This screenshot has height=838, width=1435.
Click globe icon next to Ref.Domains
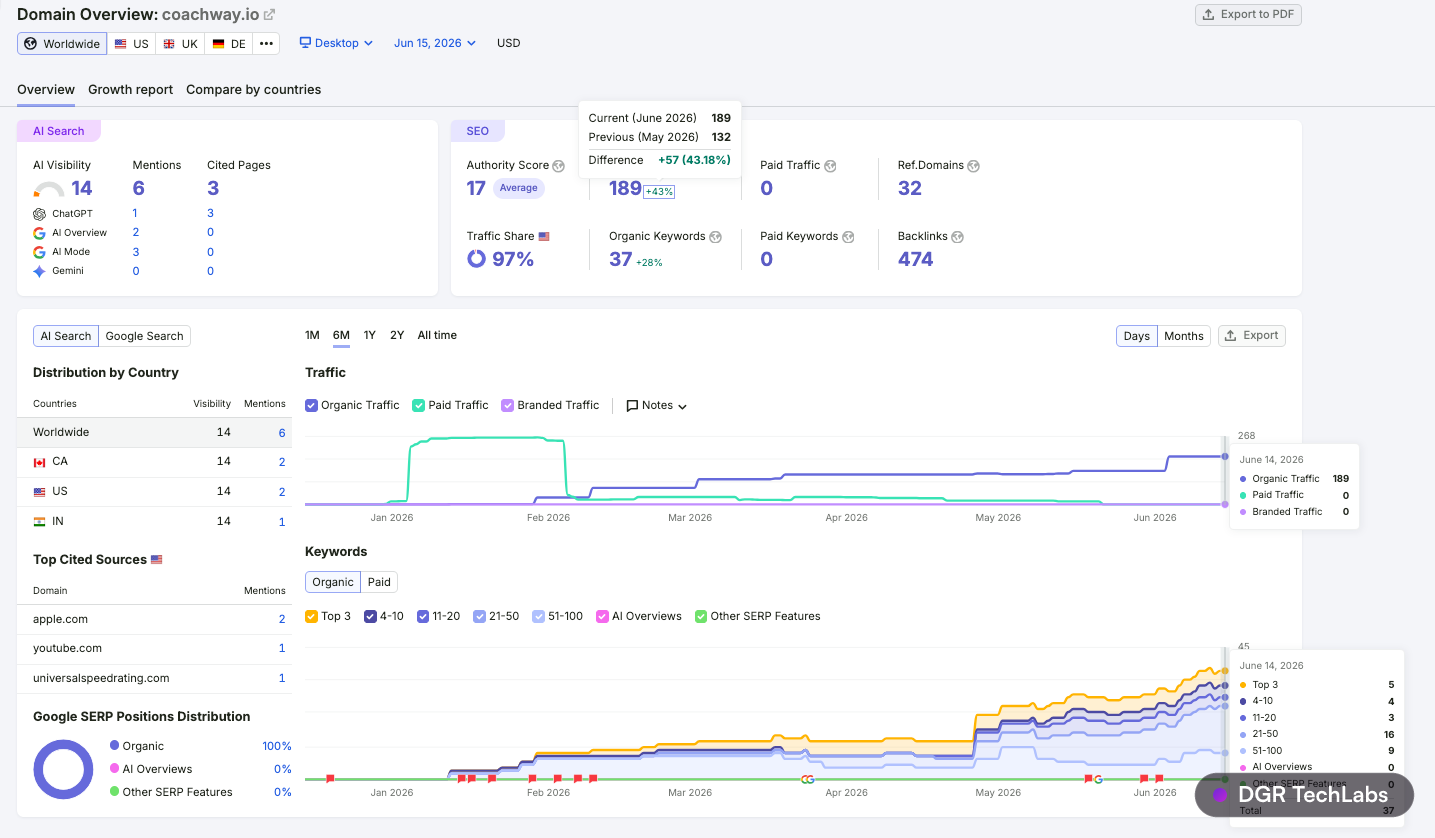(974, 166)
